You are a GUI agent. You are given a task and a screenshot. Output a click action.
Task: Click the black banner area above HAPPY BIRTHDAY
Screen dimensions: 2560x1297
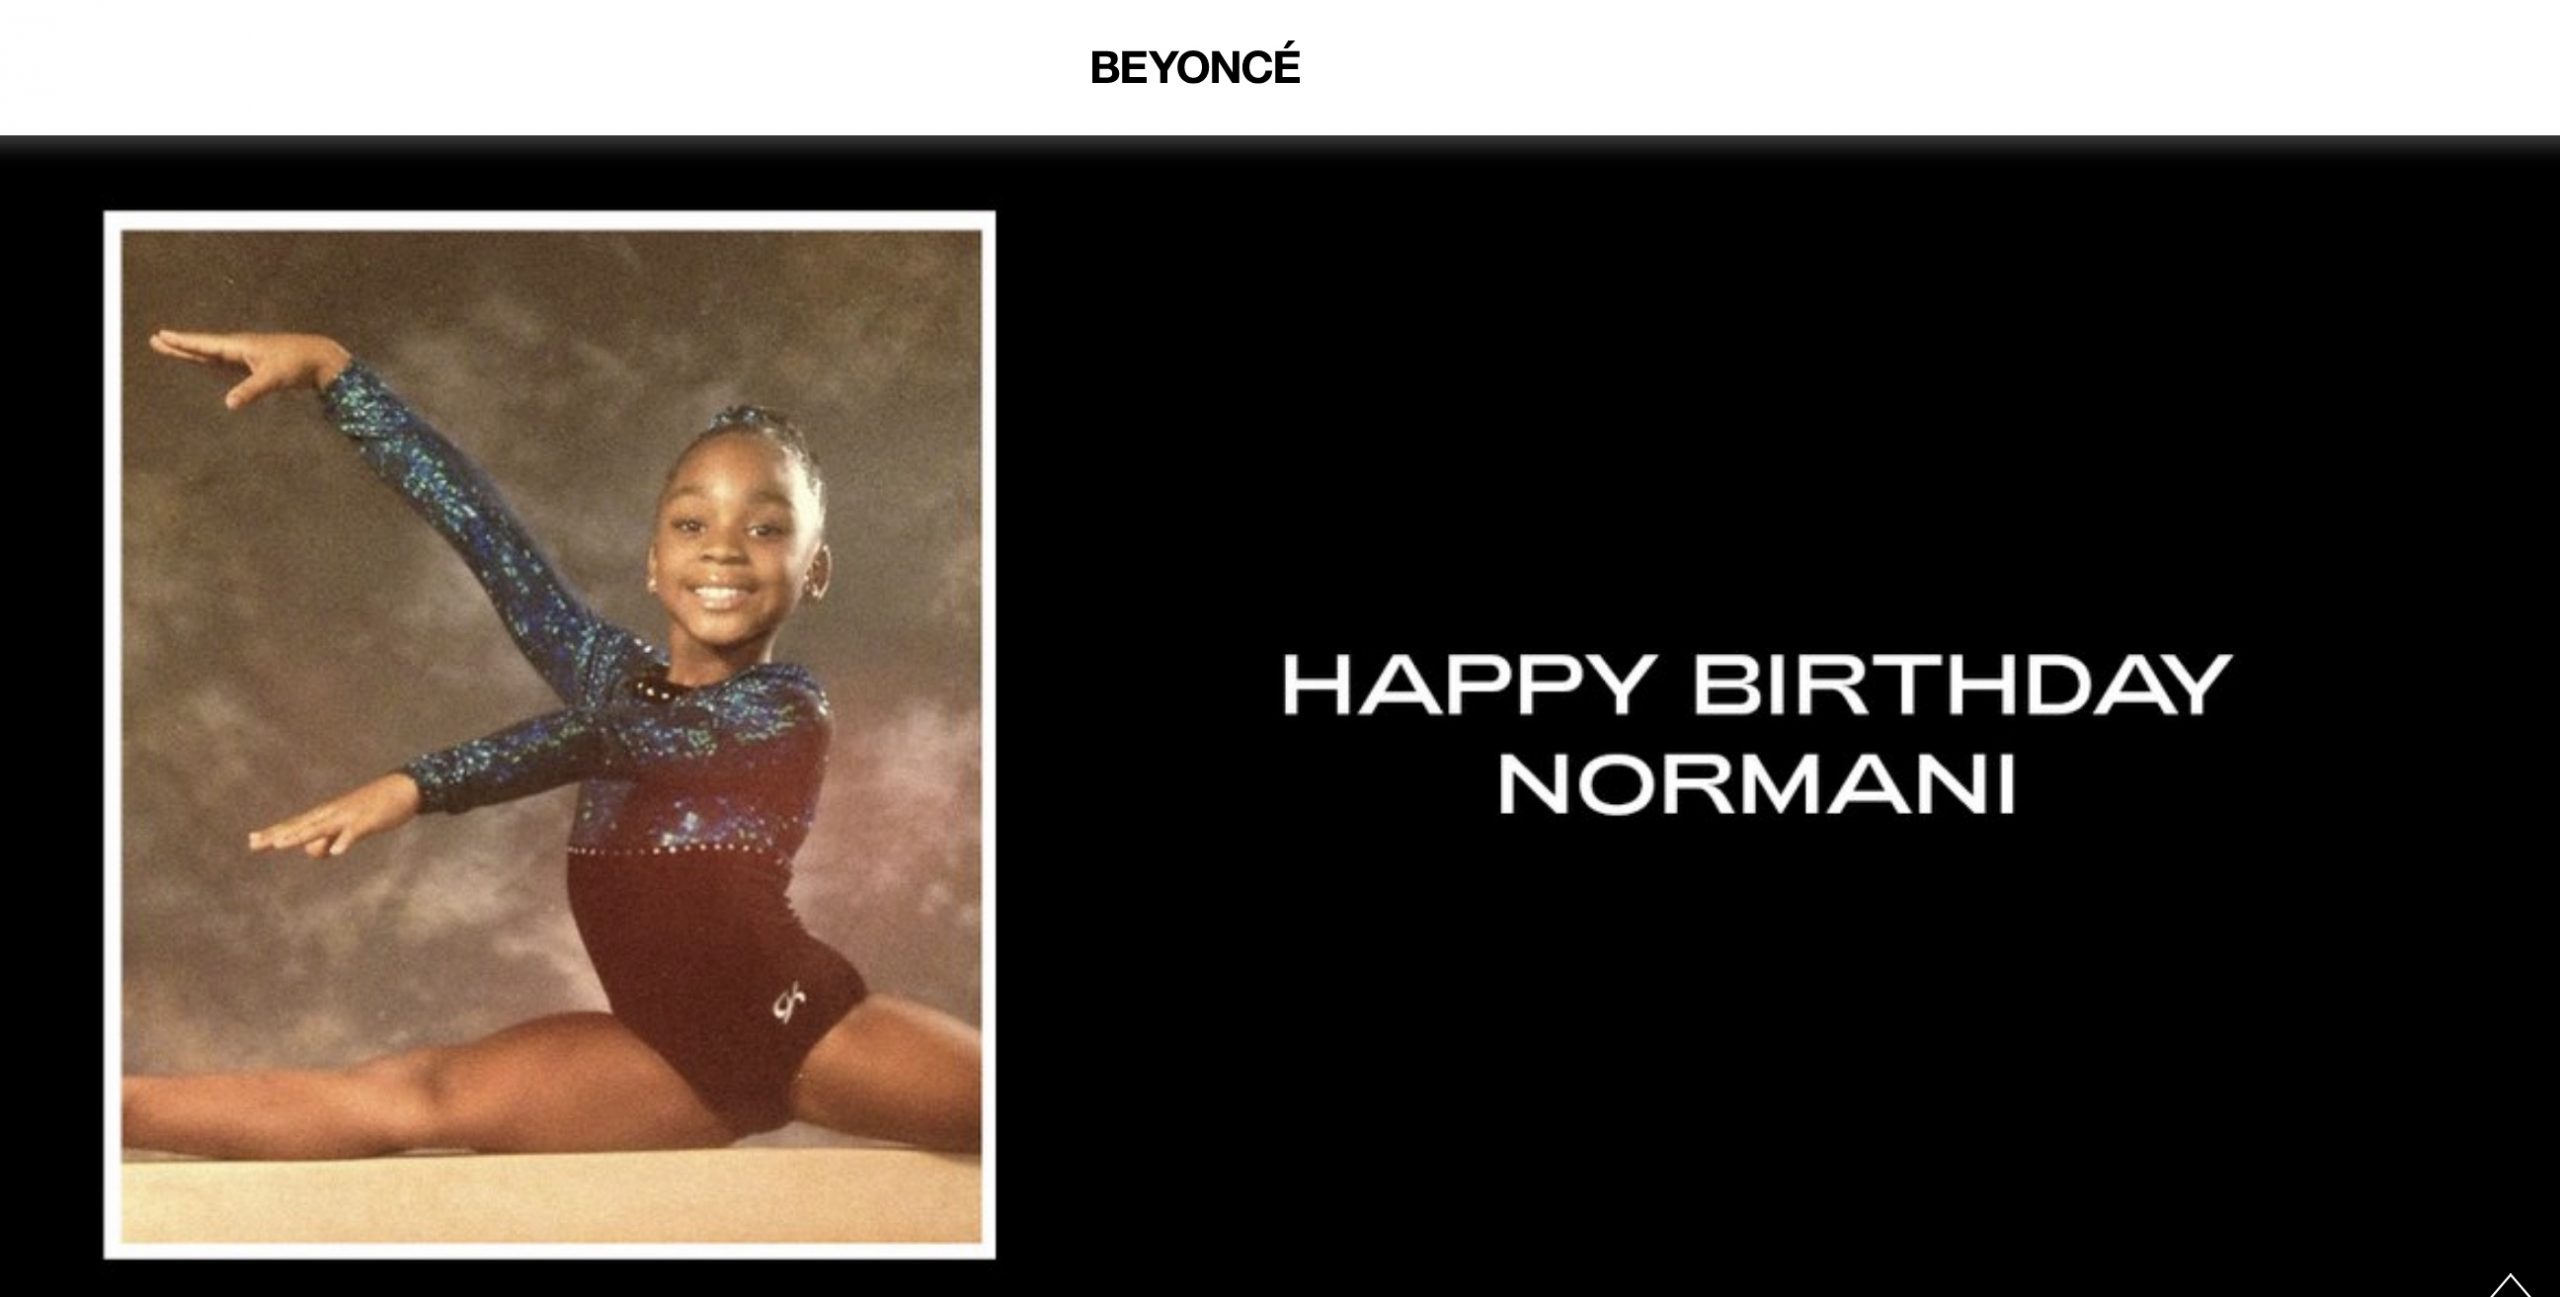coord(1756,400)
